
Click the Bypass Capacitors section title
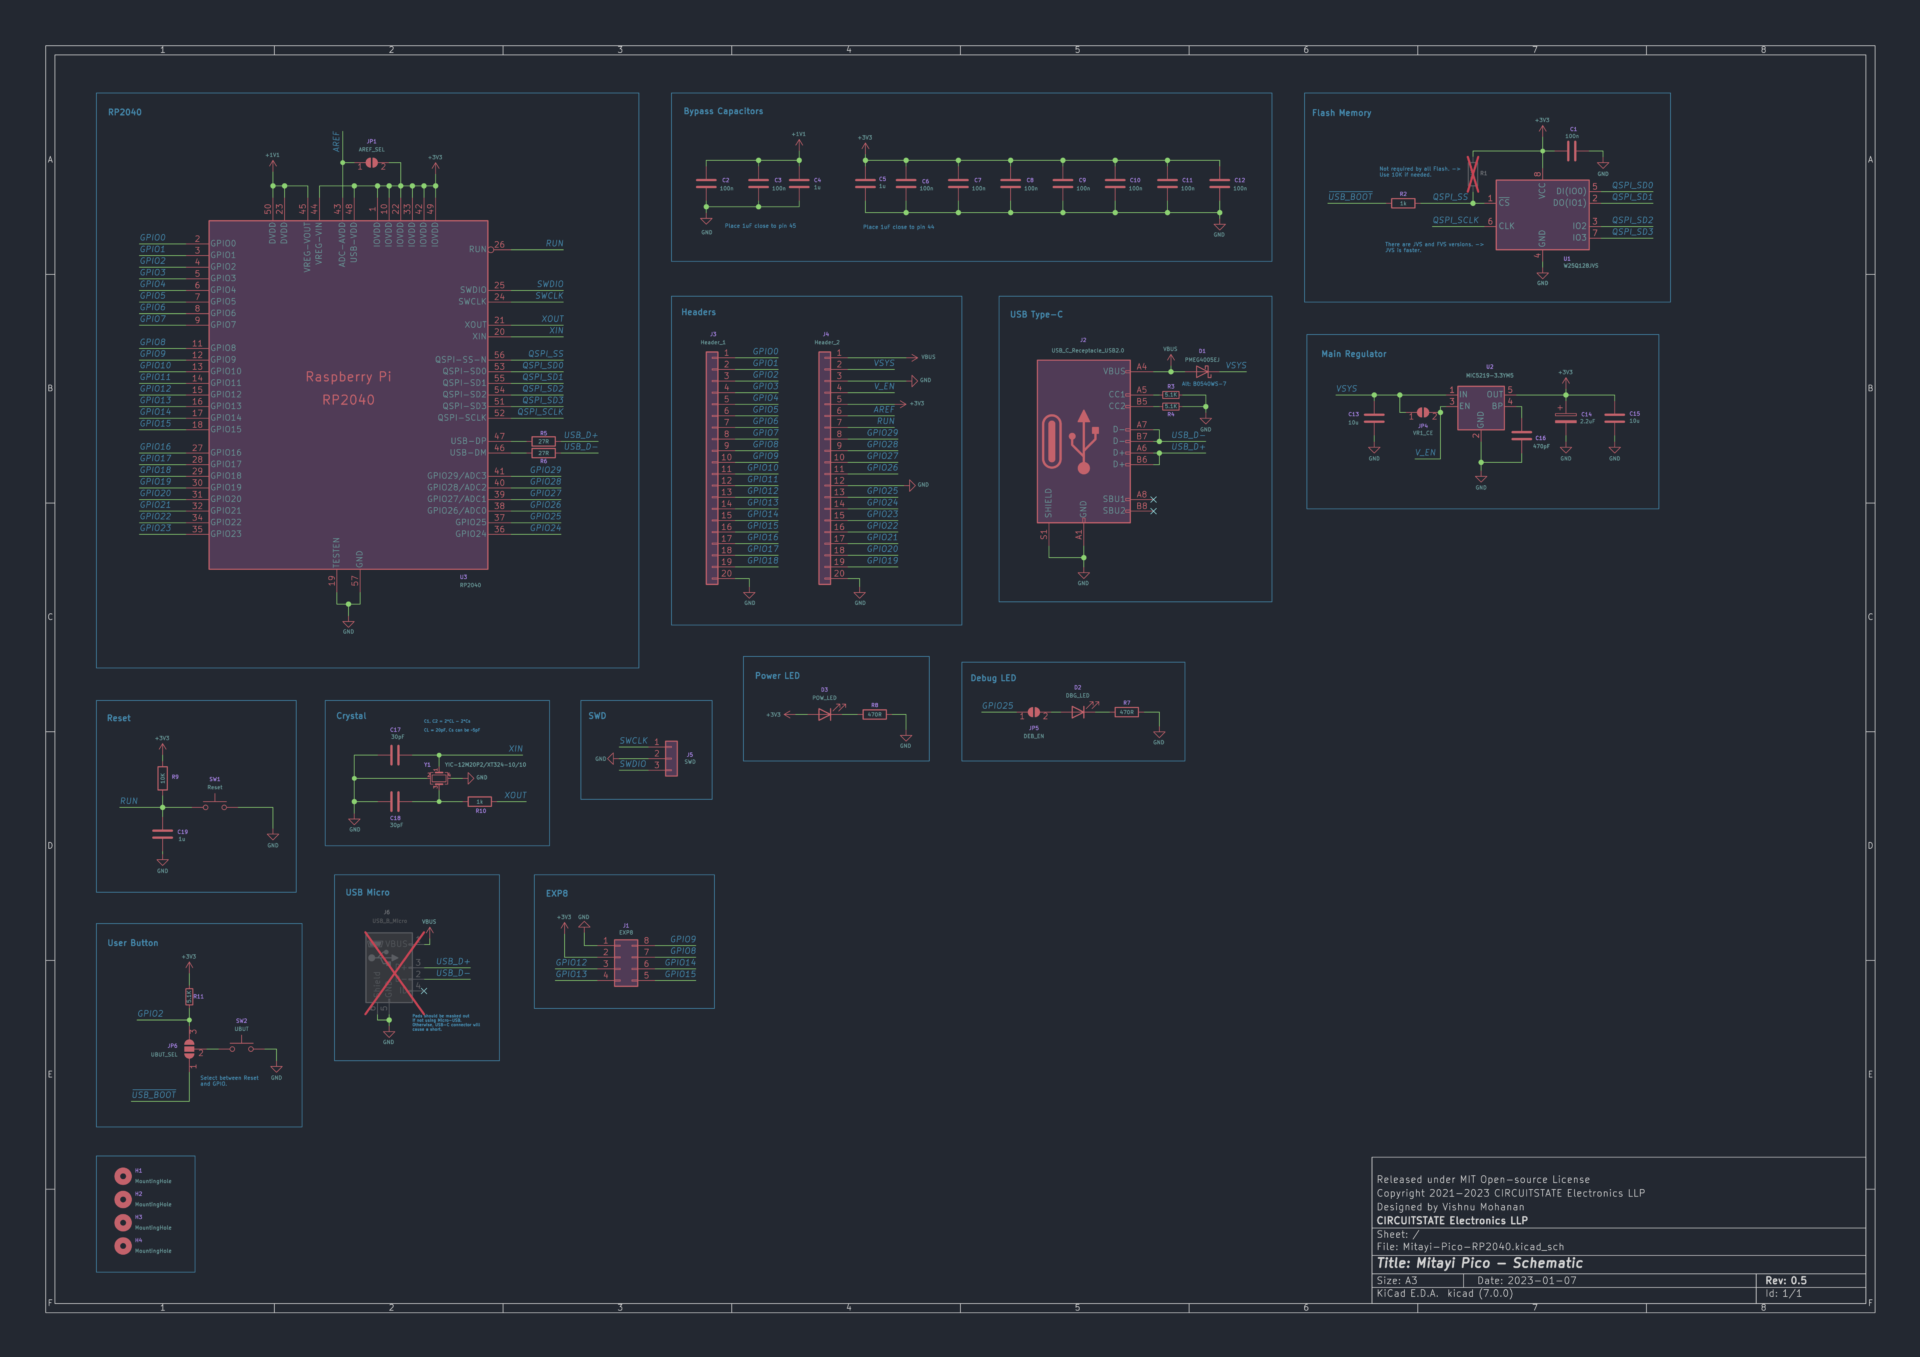point(723,111)
